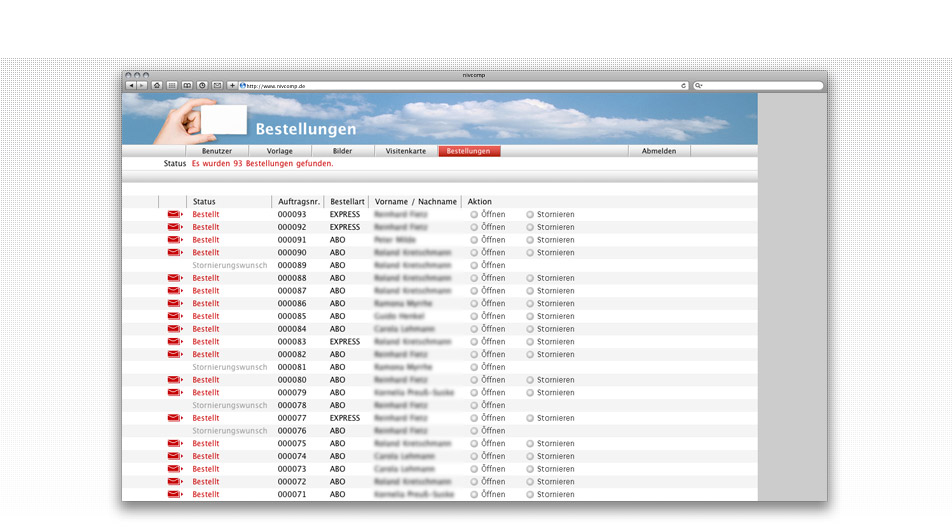Image resolution: width=952 pixels, height=530 pixels.
Task: Click the browser back arrow button
Action: [131, 86]
